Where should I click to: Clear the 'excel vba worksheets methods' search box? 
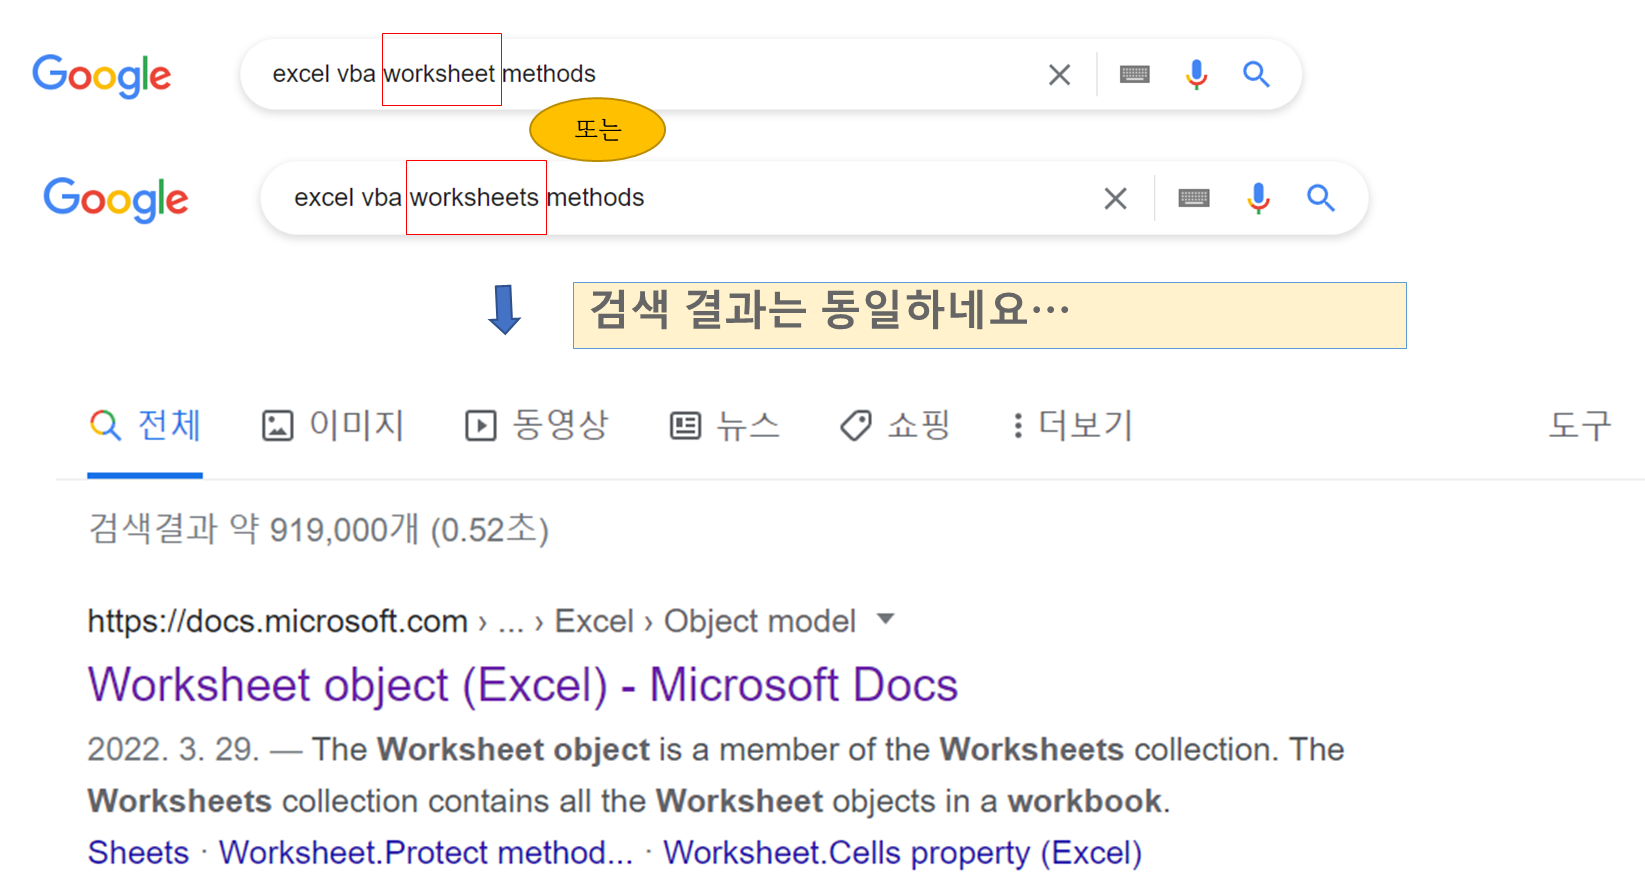pos(1115,199)
